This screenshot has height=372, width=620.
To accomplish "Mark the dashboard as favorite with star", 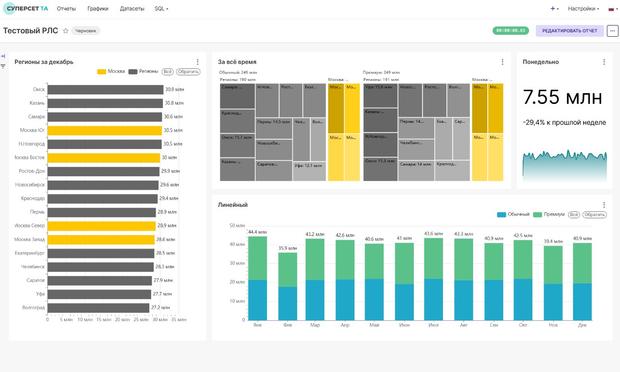I will [x=66, y=31].
